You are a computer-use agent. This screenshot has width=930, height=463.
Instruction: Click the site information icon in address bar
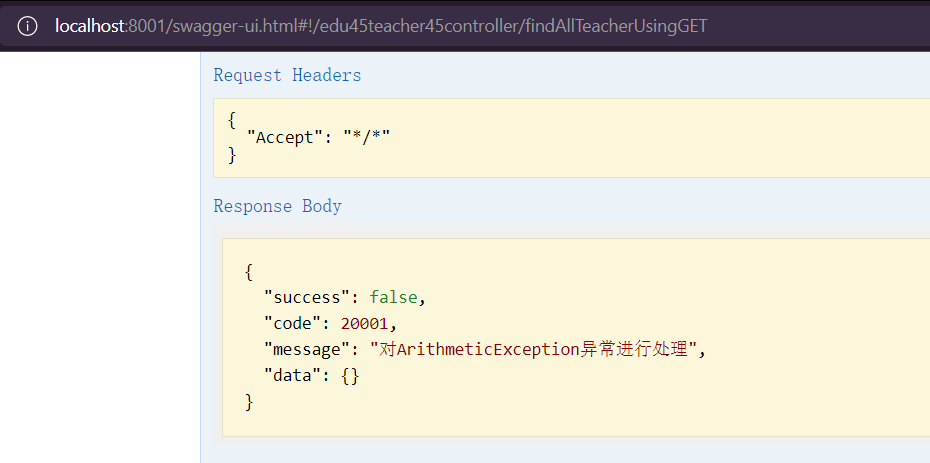pyautogui.click(x=28, y=26)
